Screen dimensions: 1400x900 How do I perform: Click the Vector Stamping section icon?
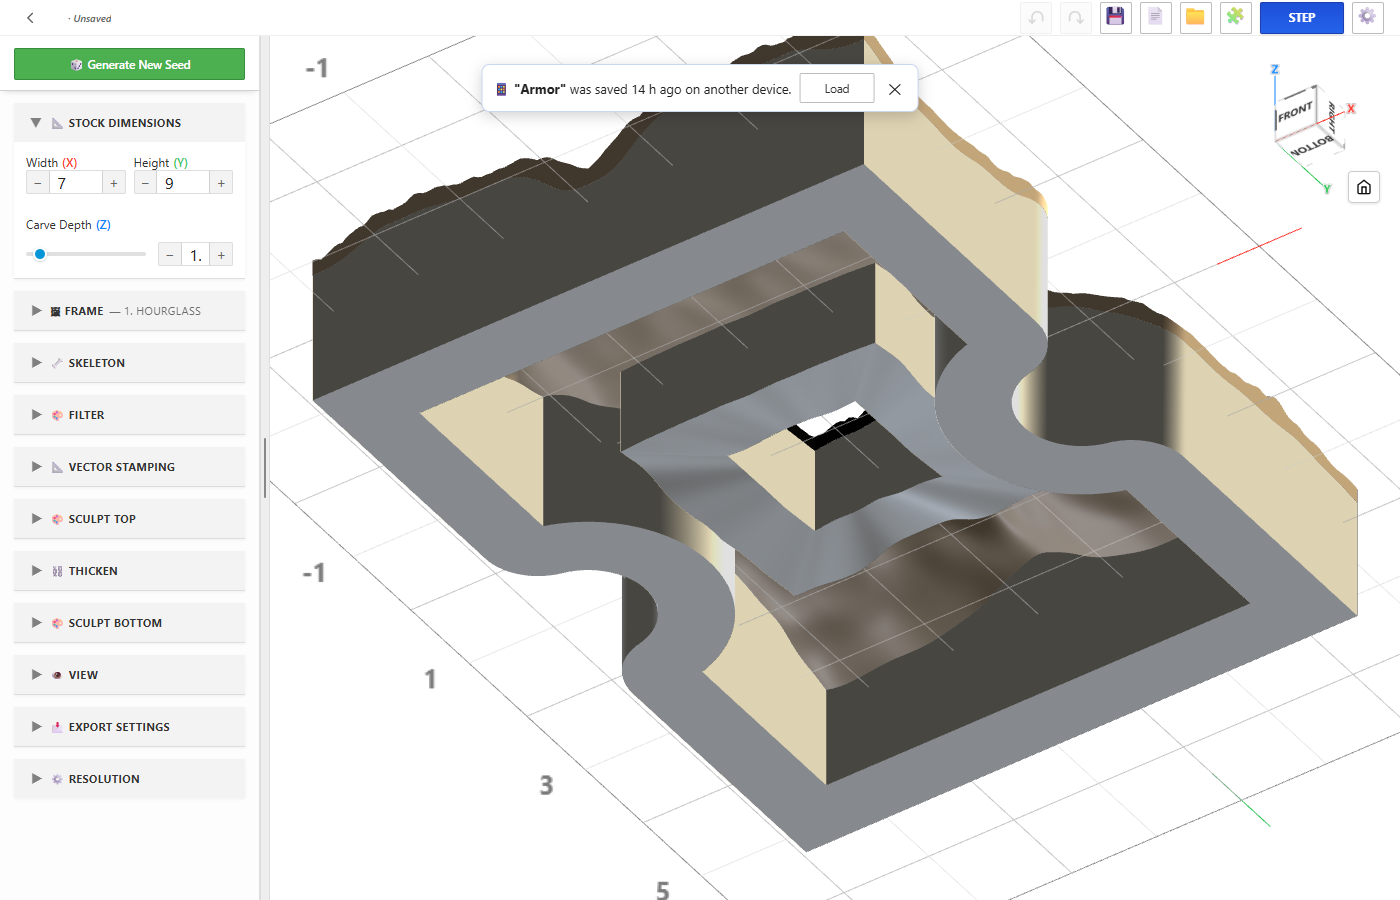[57, 467]
